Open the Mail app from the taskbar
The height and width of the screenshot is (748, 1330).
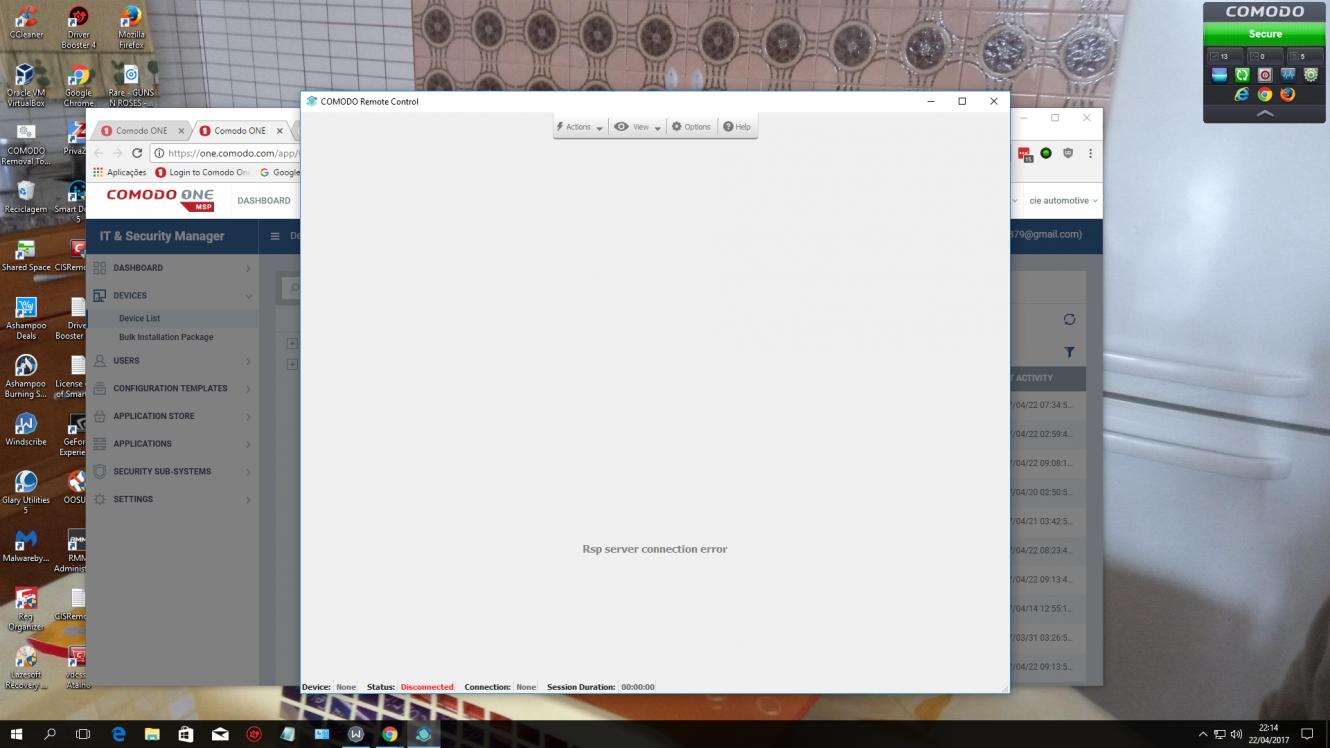tap(220, 734)
